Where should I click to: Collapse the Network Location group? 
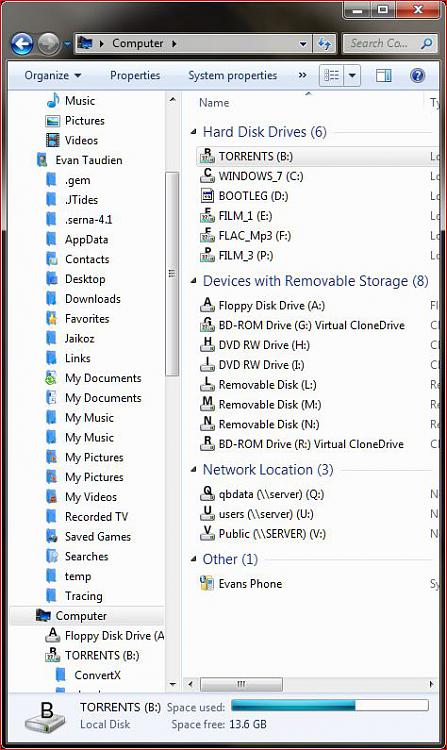point(193,470)
